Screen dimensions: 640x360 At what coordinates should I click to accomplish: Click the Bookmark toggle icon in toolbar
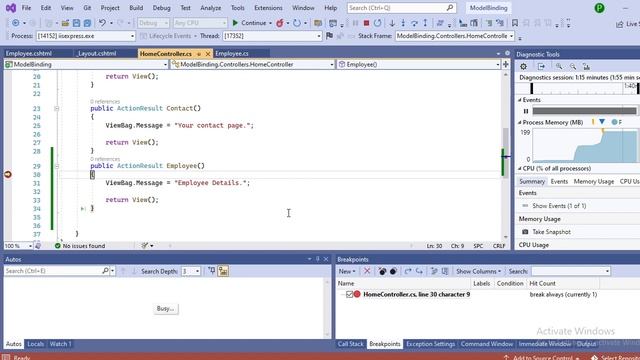(515, 23)
